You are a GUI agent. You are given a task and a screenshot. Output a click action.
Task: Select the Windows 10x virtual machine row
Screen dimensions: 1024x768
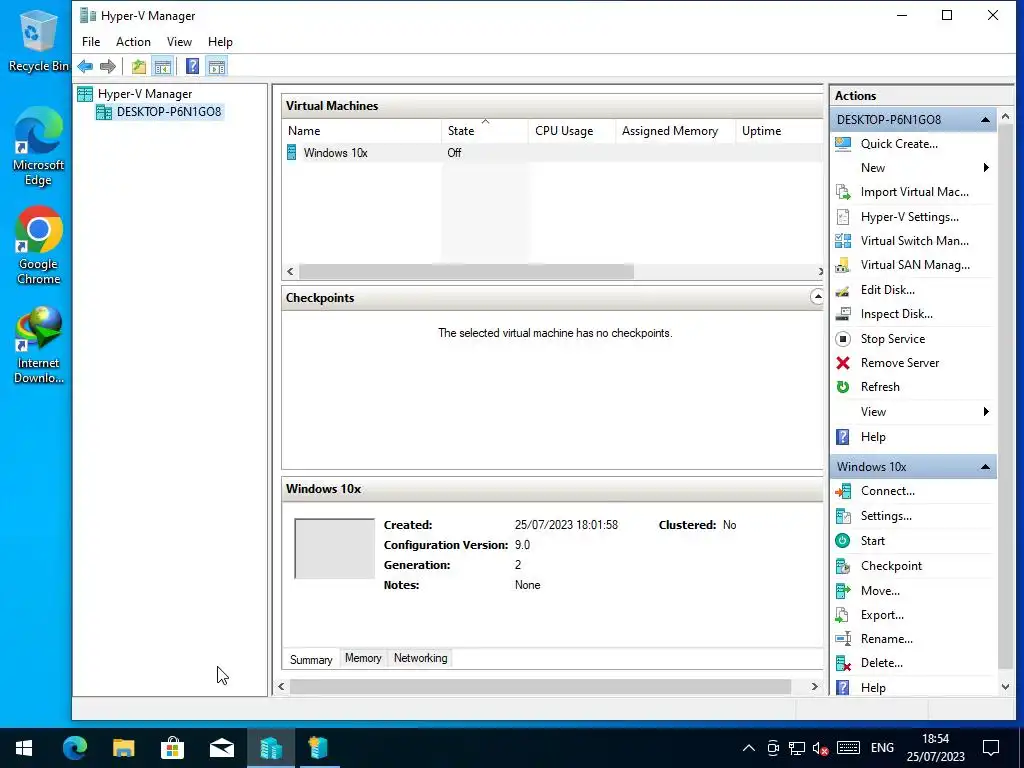click(x=552, y=153)
